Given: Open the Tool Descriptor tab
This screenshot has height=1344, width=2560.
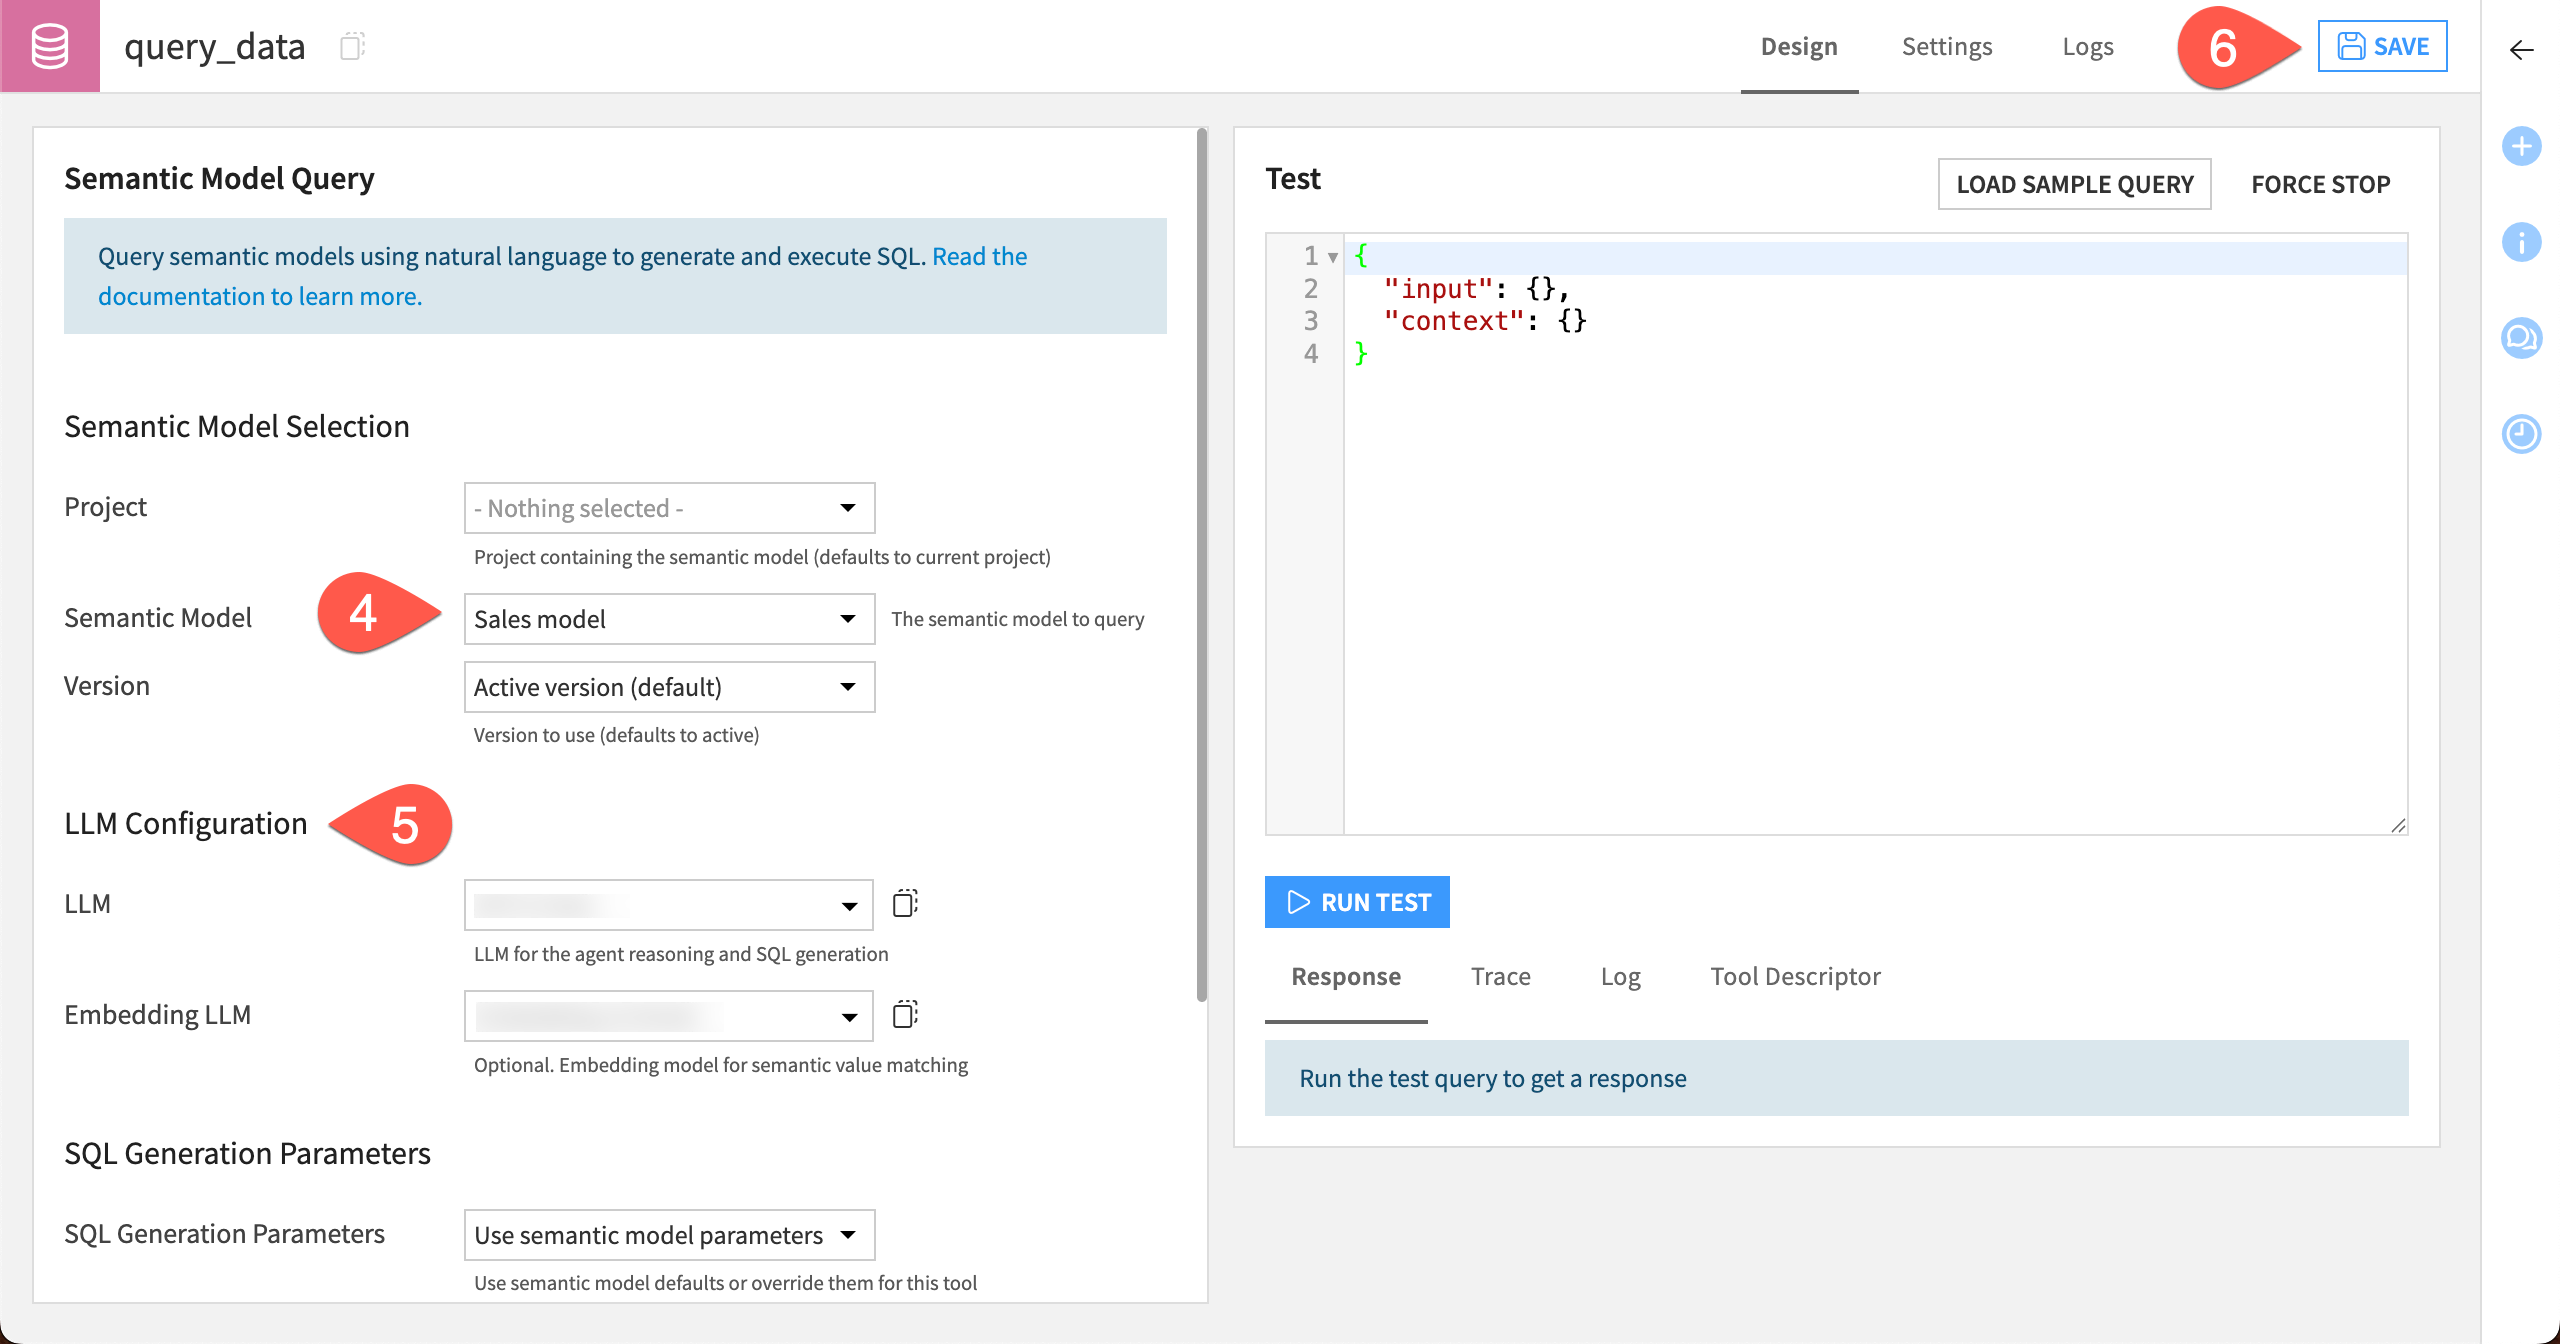Looking at the screenshot, I should (x=1795, y=976).
